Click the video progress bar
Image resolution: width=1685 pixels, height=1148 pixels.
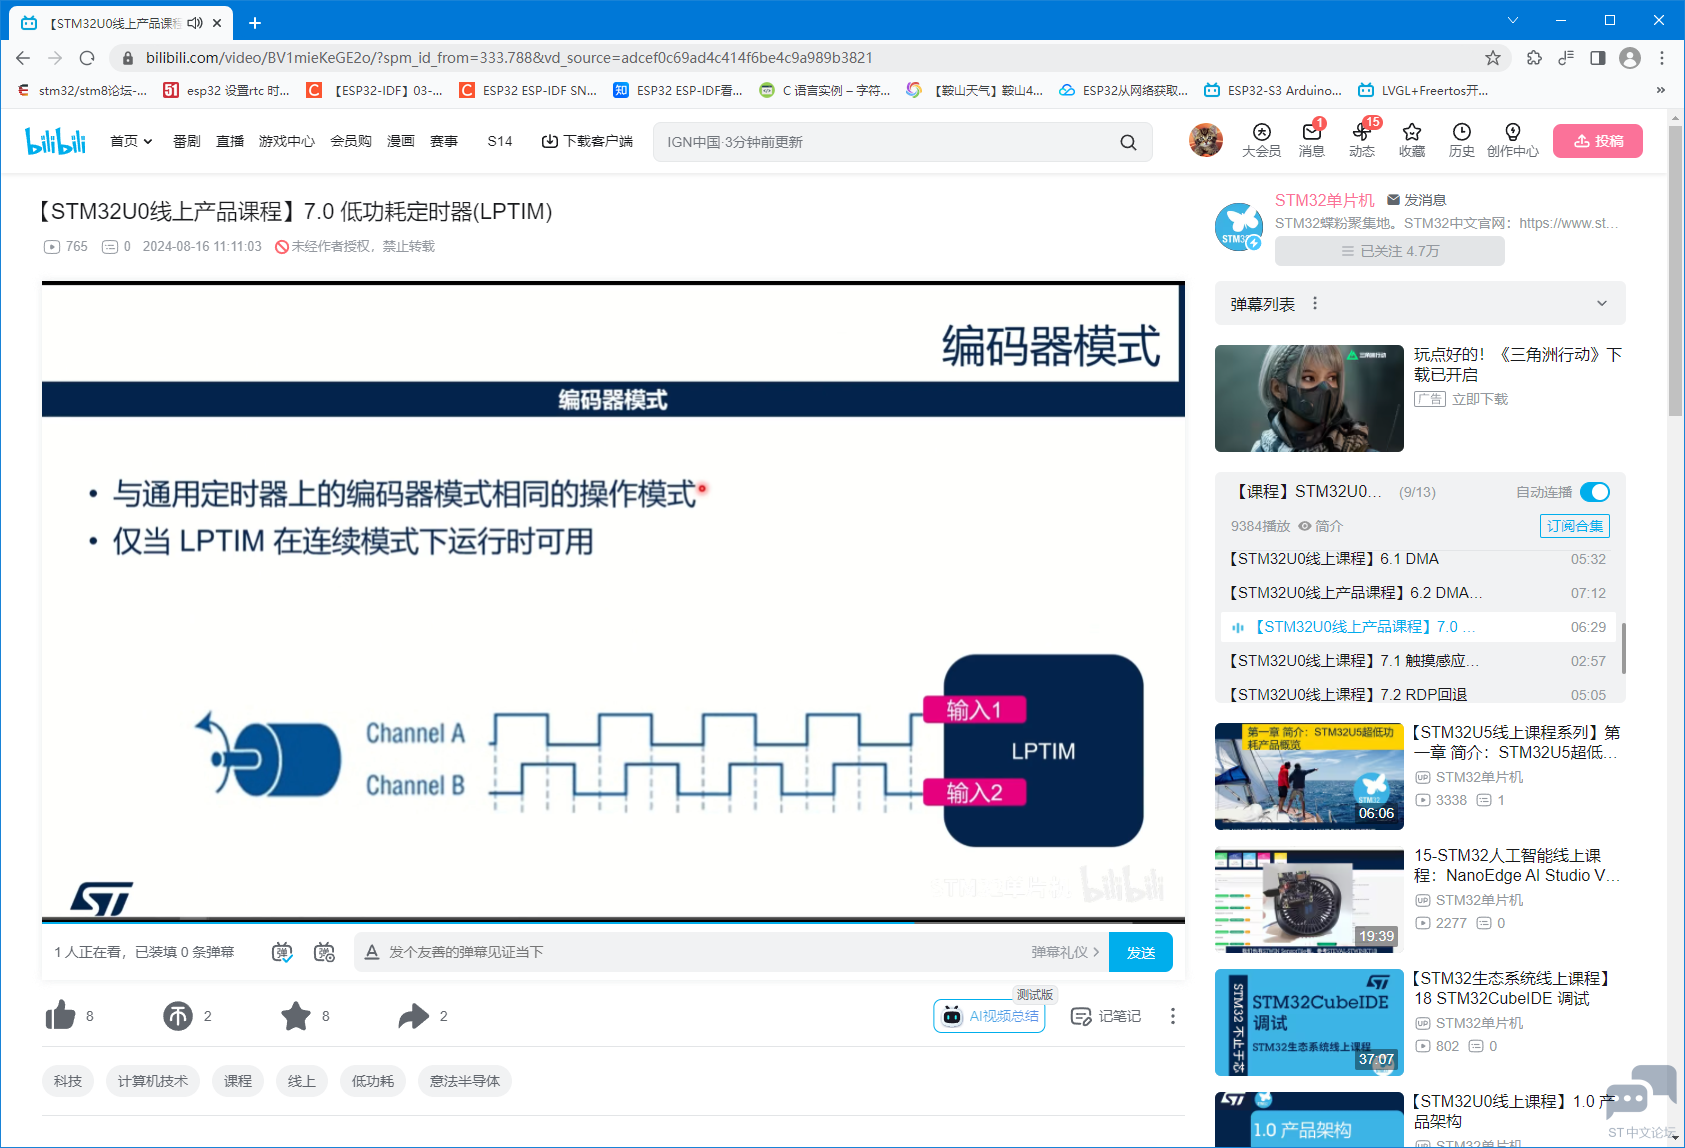[613, 920]
